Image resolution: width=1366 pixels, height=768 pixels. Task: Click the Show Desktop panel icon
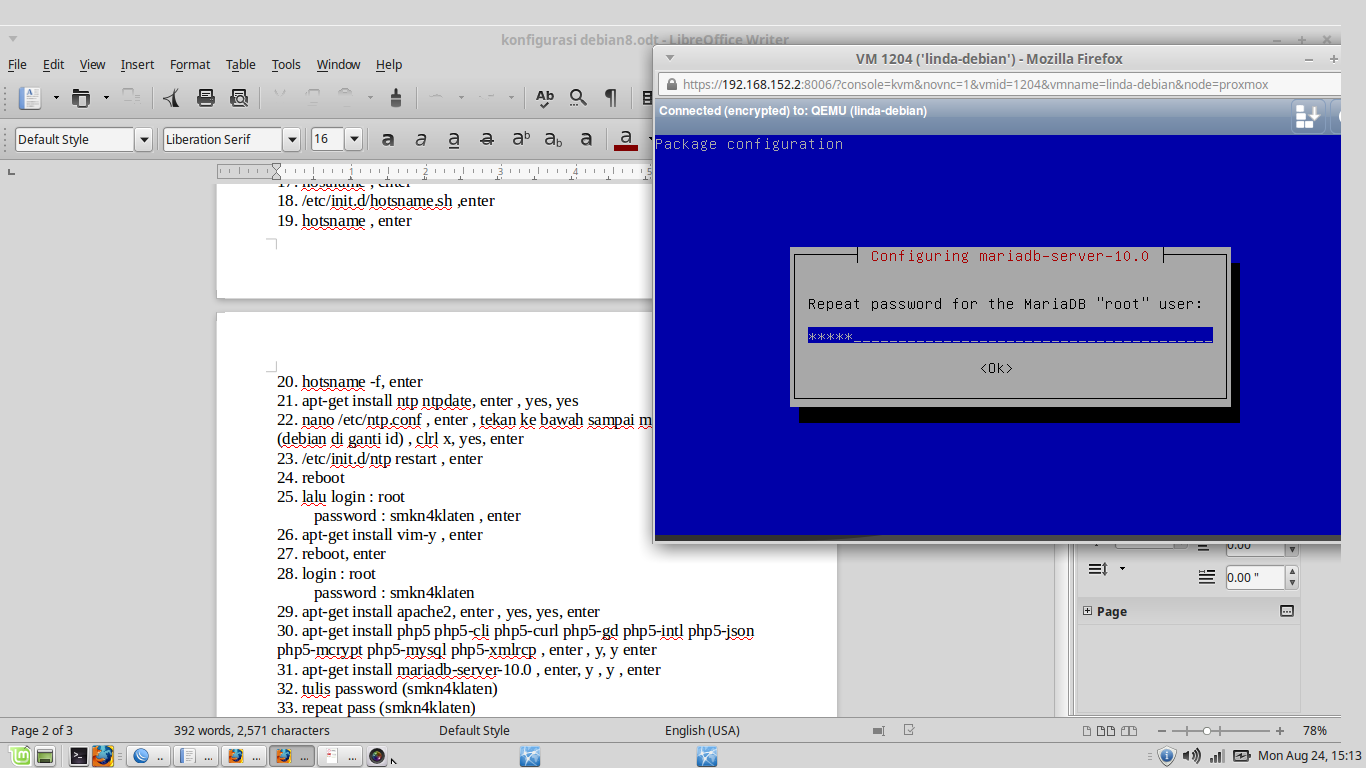[x=45, y=756]
